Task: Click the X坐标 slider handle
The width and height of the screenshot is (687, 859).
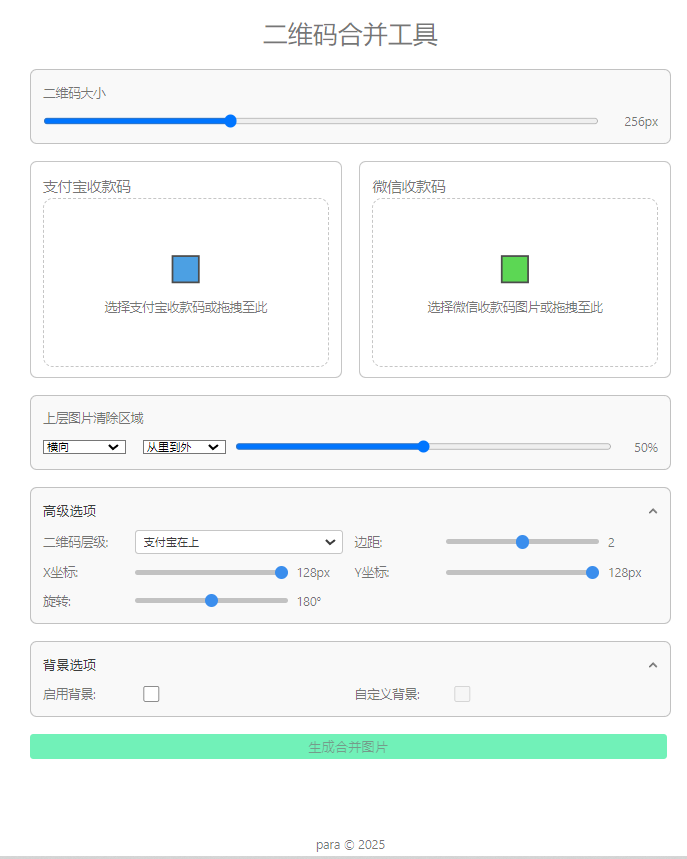Action: [x=281, y=573]
